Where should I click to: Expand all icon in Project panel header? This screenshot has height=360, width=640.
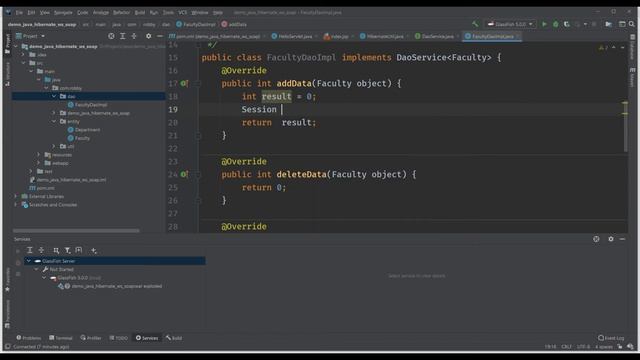coord(122,36)
